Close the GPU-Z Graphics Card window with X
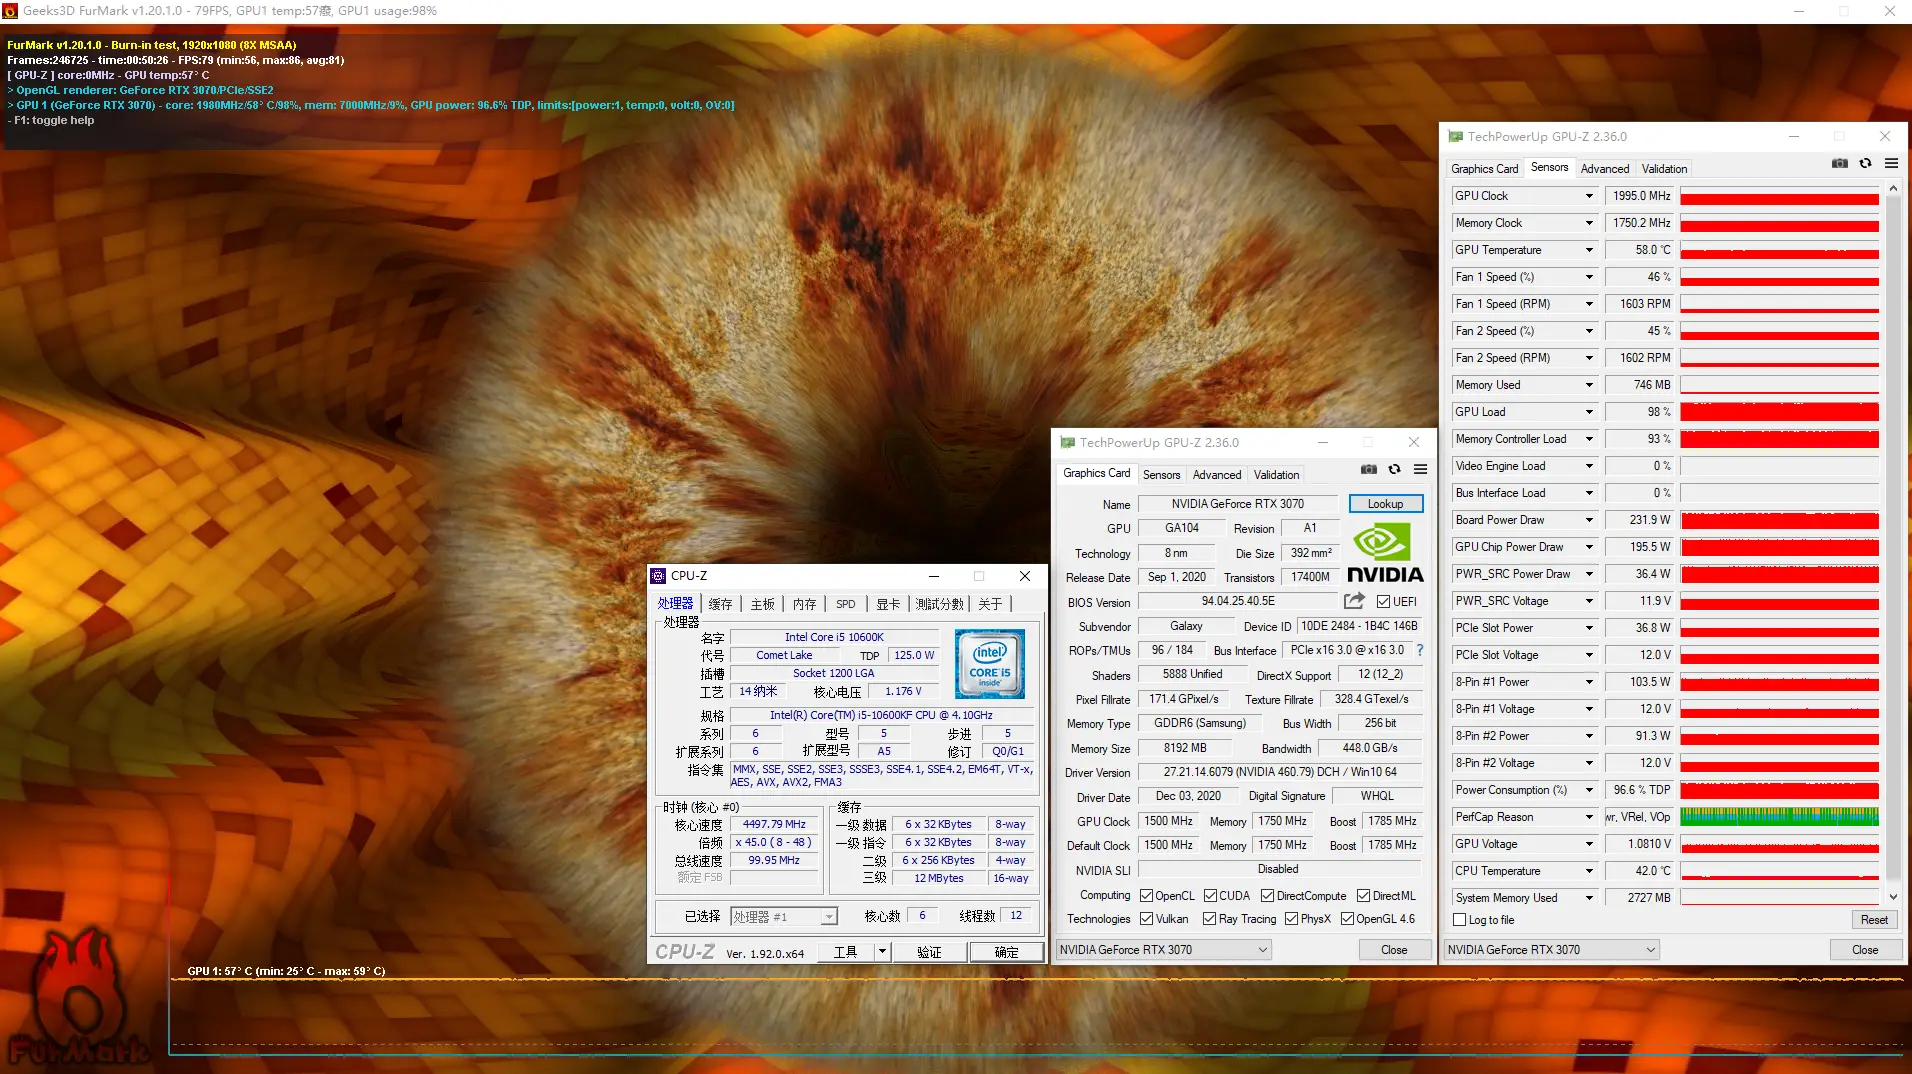The image size is (1912, 1074). (x=1413, y=442)
